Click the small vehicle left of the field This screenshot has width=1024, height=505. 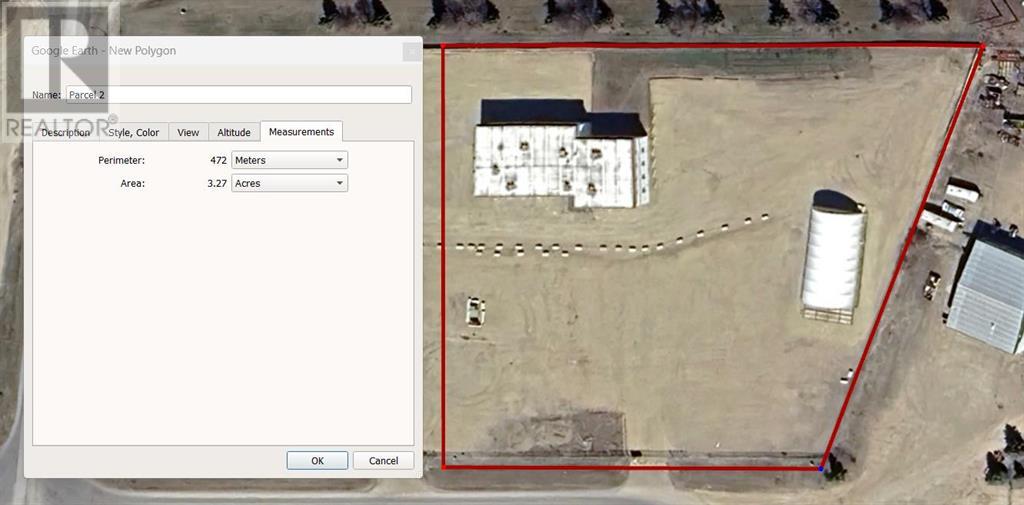point(476,310)
